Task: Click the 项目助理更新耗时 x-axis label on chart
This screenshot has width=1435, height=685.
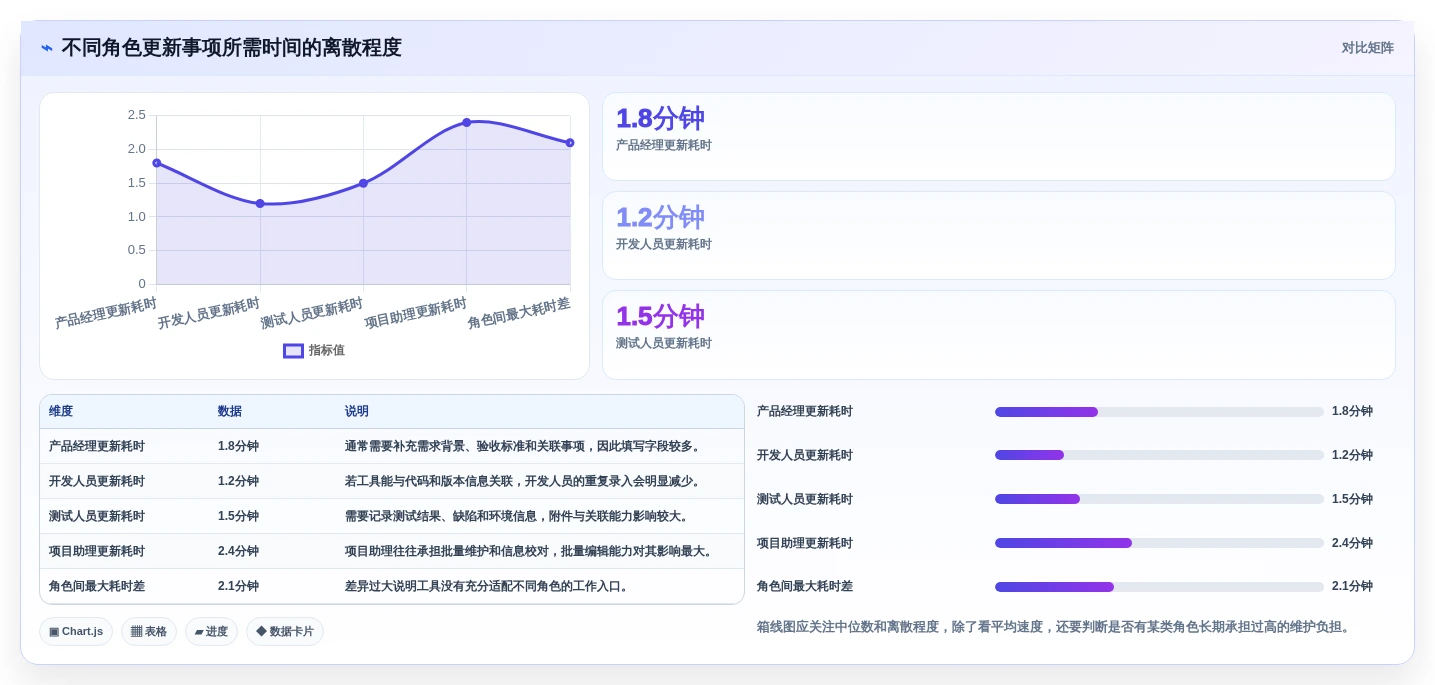Action: 416,313
